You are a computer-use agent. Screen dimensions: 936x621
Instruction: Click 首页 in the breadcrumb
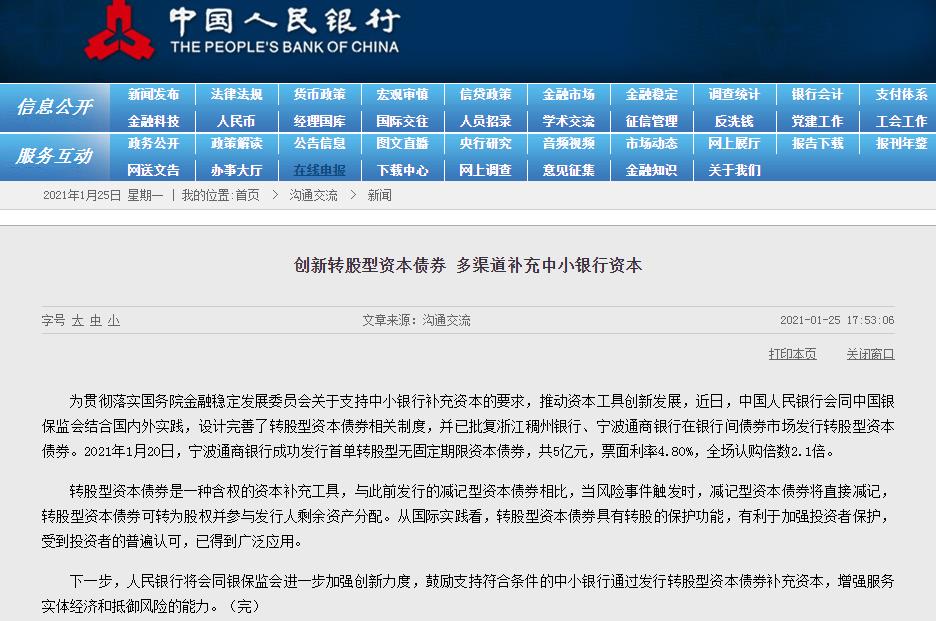coord(247,196)
